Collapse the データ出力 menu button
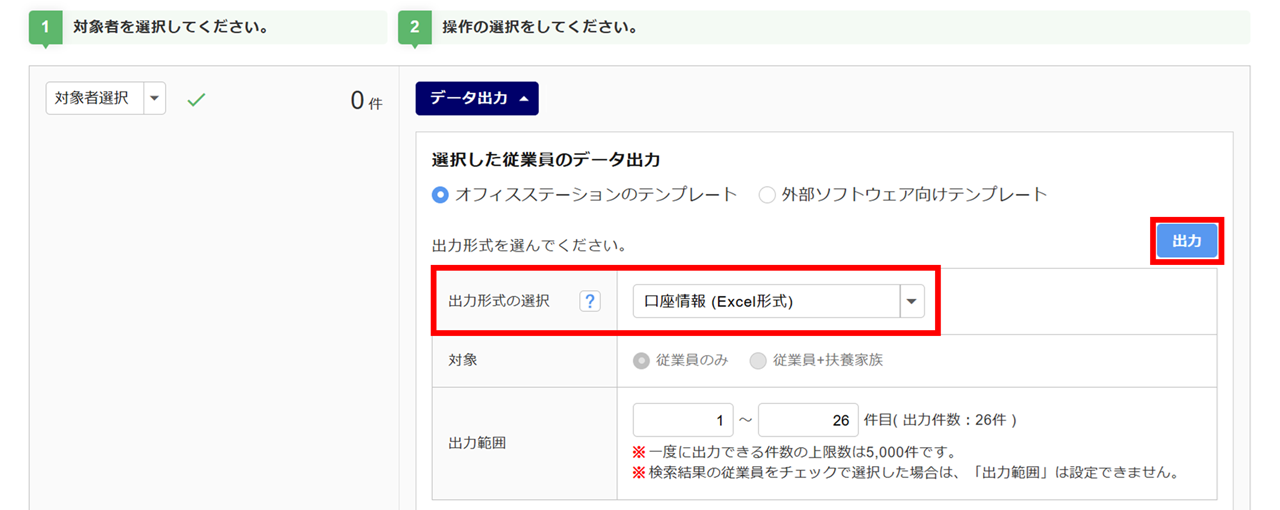Screen dimensions: 1280x510 (477, 98)
